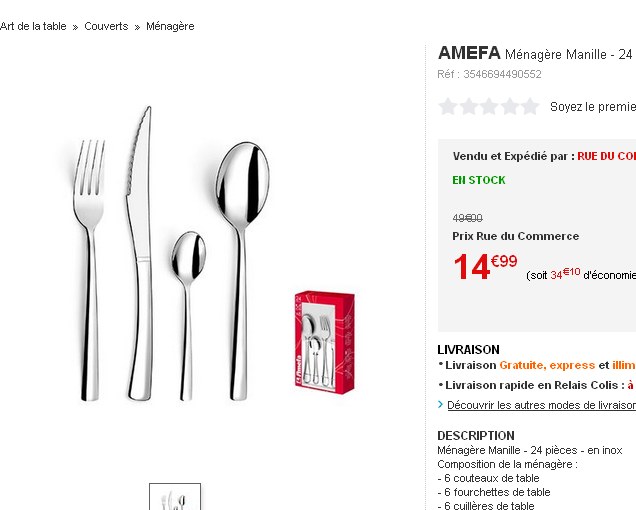Viewport: 636px width, 510px height.
Task: Click the fourth rating star
Action: [x=510, y=107]
